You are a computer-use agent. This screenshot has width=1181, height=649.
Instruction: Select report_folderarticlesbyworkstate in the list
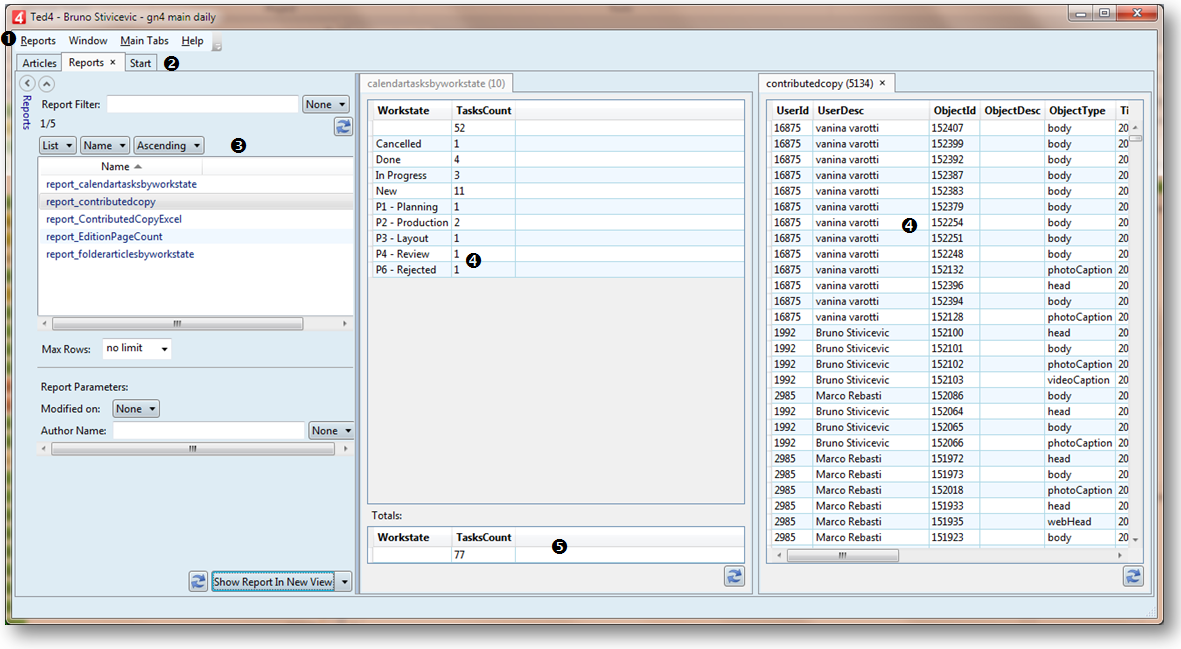tap(120, 254)
